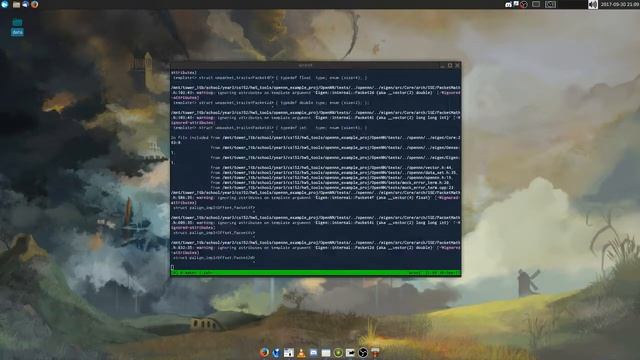Click the green circular dock icon
640x360 pixels.
[x=338, y=353]
